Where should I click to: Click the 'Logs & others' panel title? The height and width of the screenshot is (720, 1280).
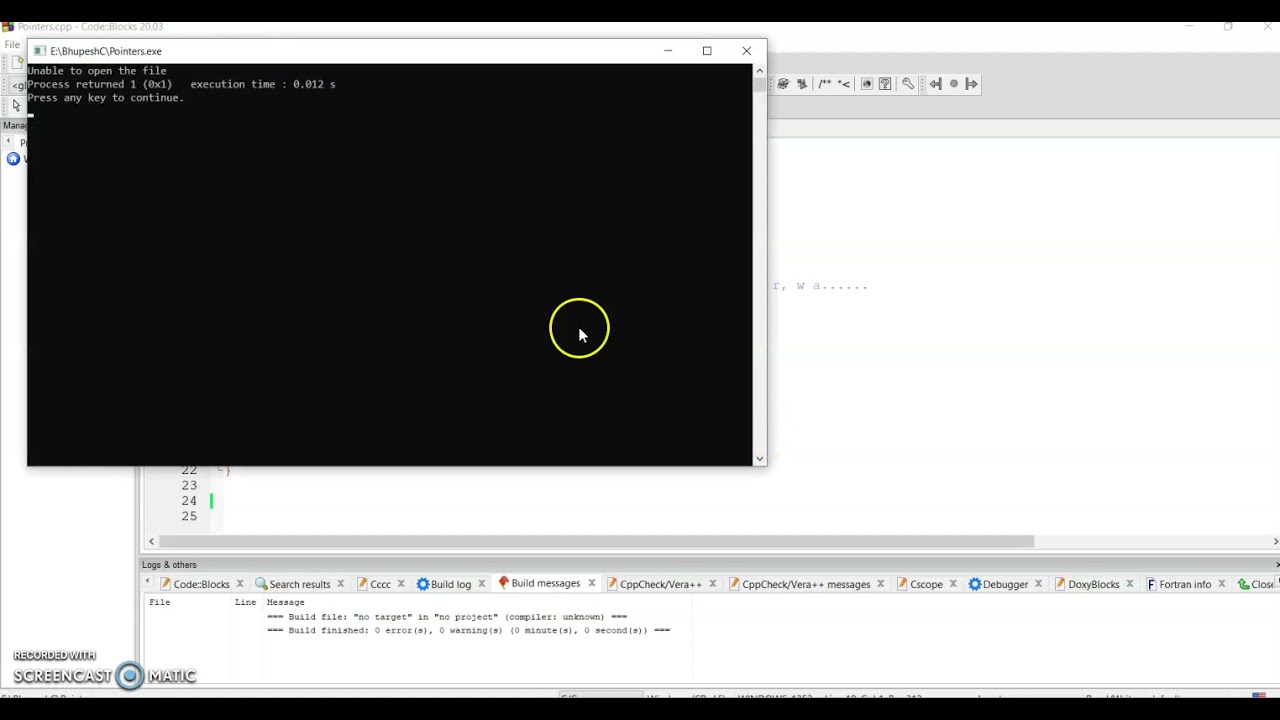click(169, 565)
